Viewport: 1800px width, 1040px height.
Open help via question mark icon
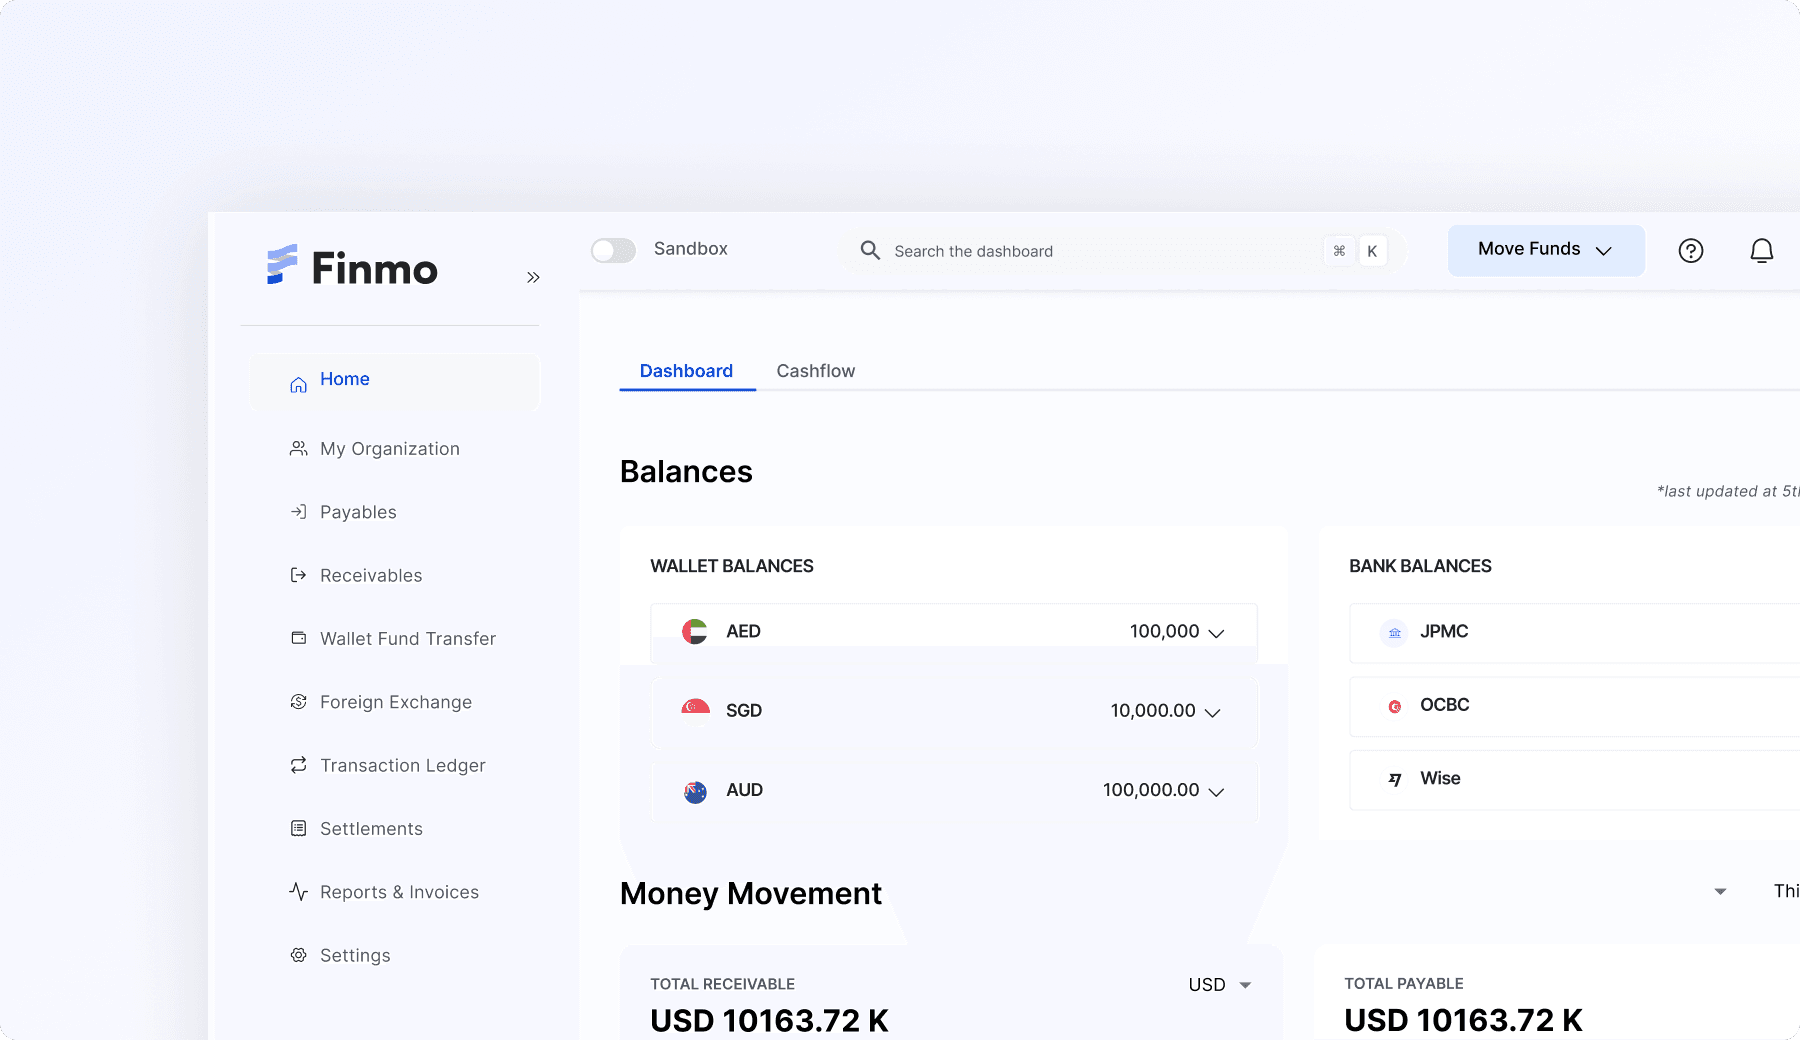1691,251
